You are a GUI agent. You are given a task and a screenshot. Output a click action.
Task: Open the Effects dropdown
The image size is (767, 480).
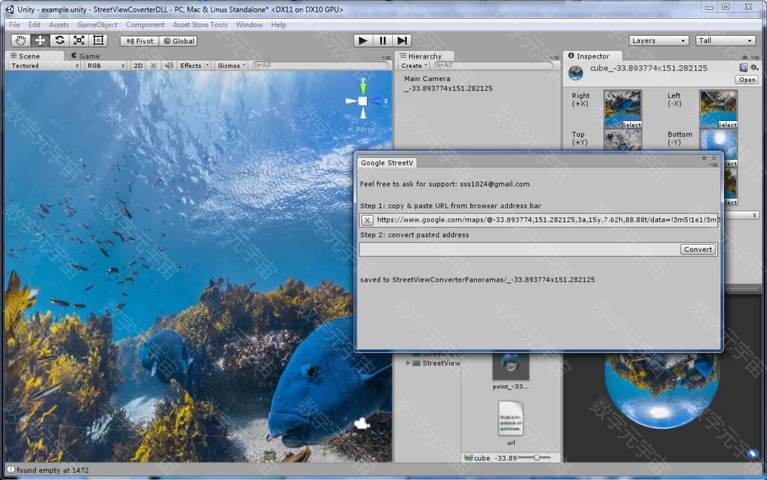[x=194, y=66]
